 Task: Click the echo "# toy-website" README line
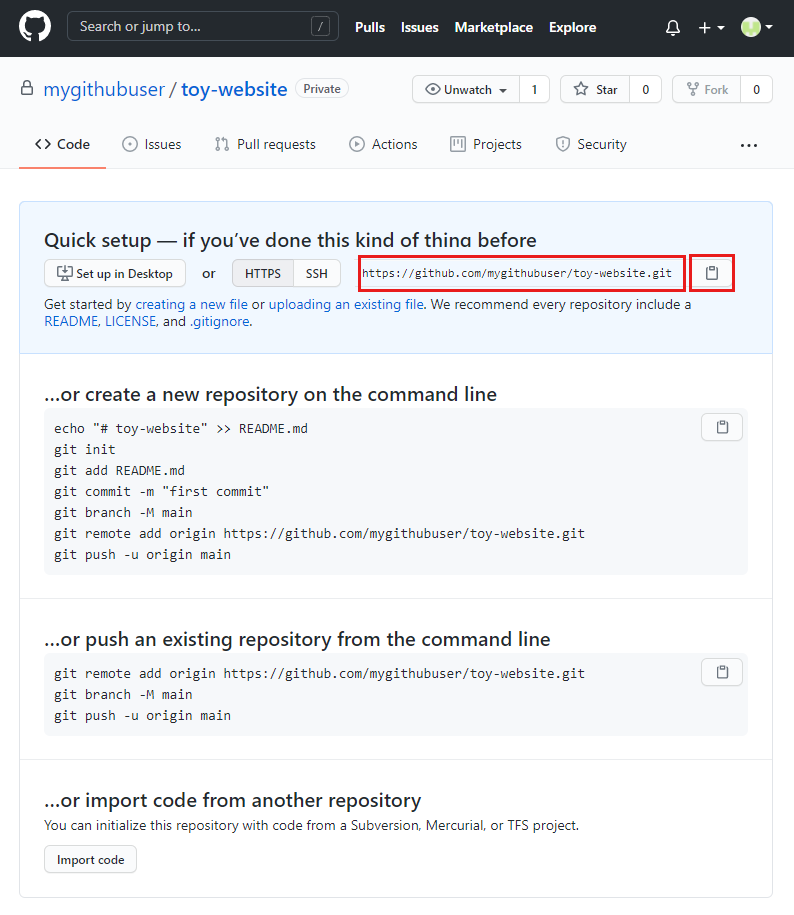[x=181, y=428]
